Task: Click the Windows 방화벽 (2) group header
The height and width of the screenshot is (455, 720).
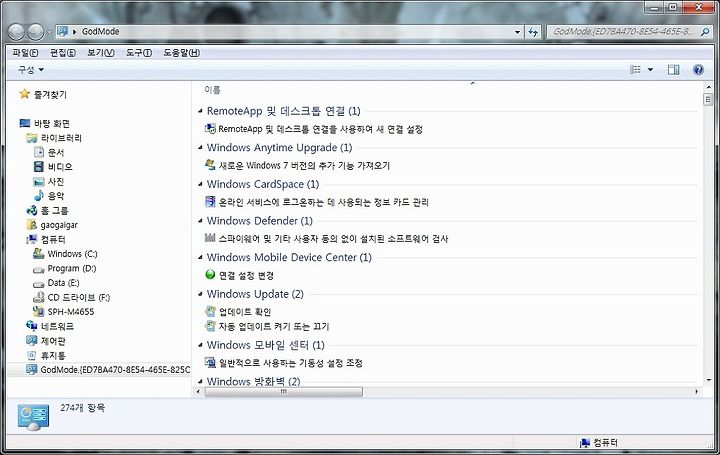Action: pyautogui.click(x=253, y=381)
